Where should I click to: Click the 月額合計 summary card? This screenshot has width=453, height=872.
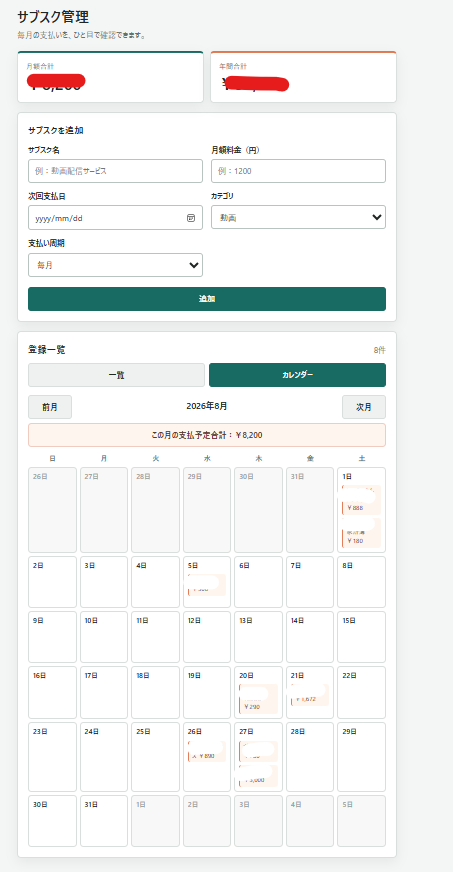pos(110,77)
